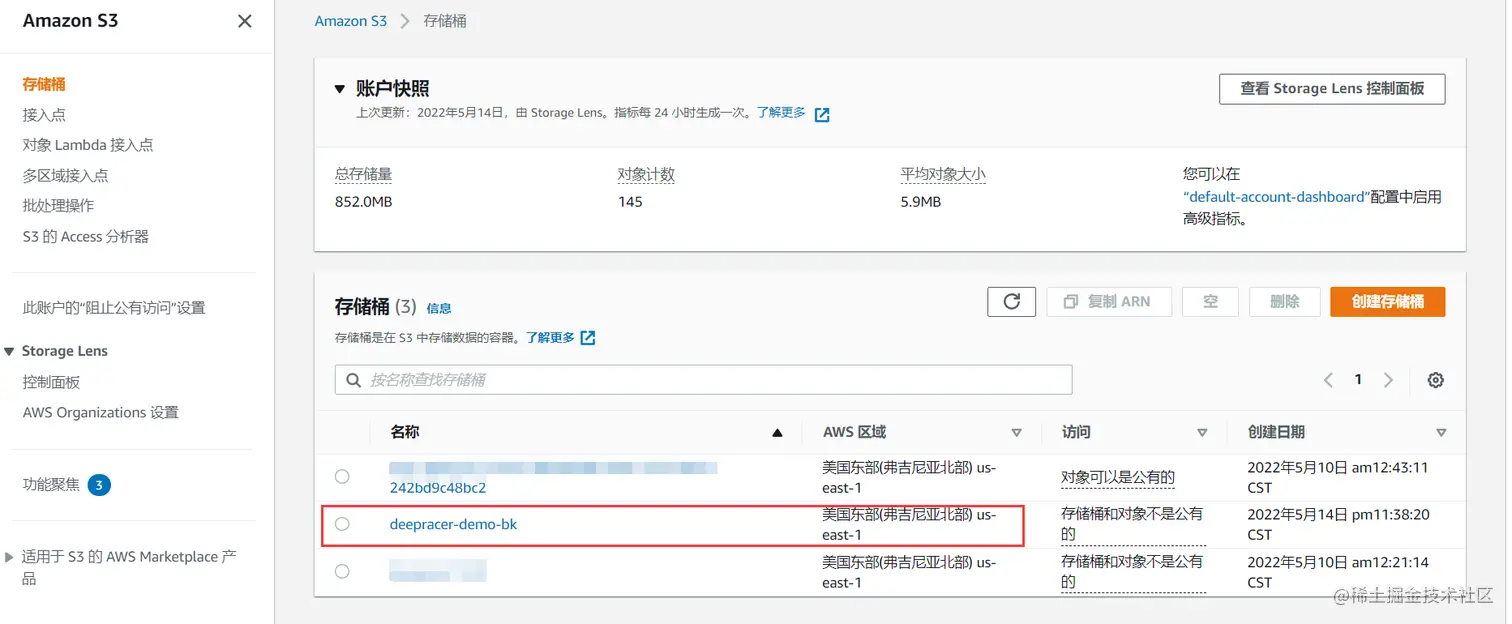This screenshot has width=1512, height=624.
Task: Open bucket ending 242bd9c48bc2
Action: tap(438, 488)
